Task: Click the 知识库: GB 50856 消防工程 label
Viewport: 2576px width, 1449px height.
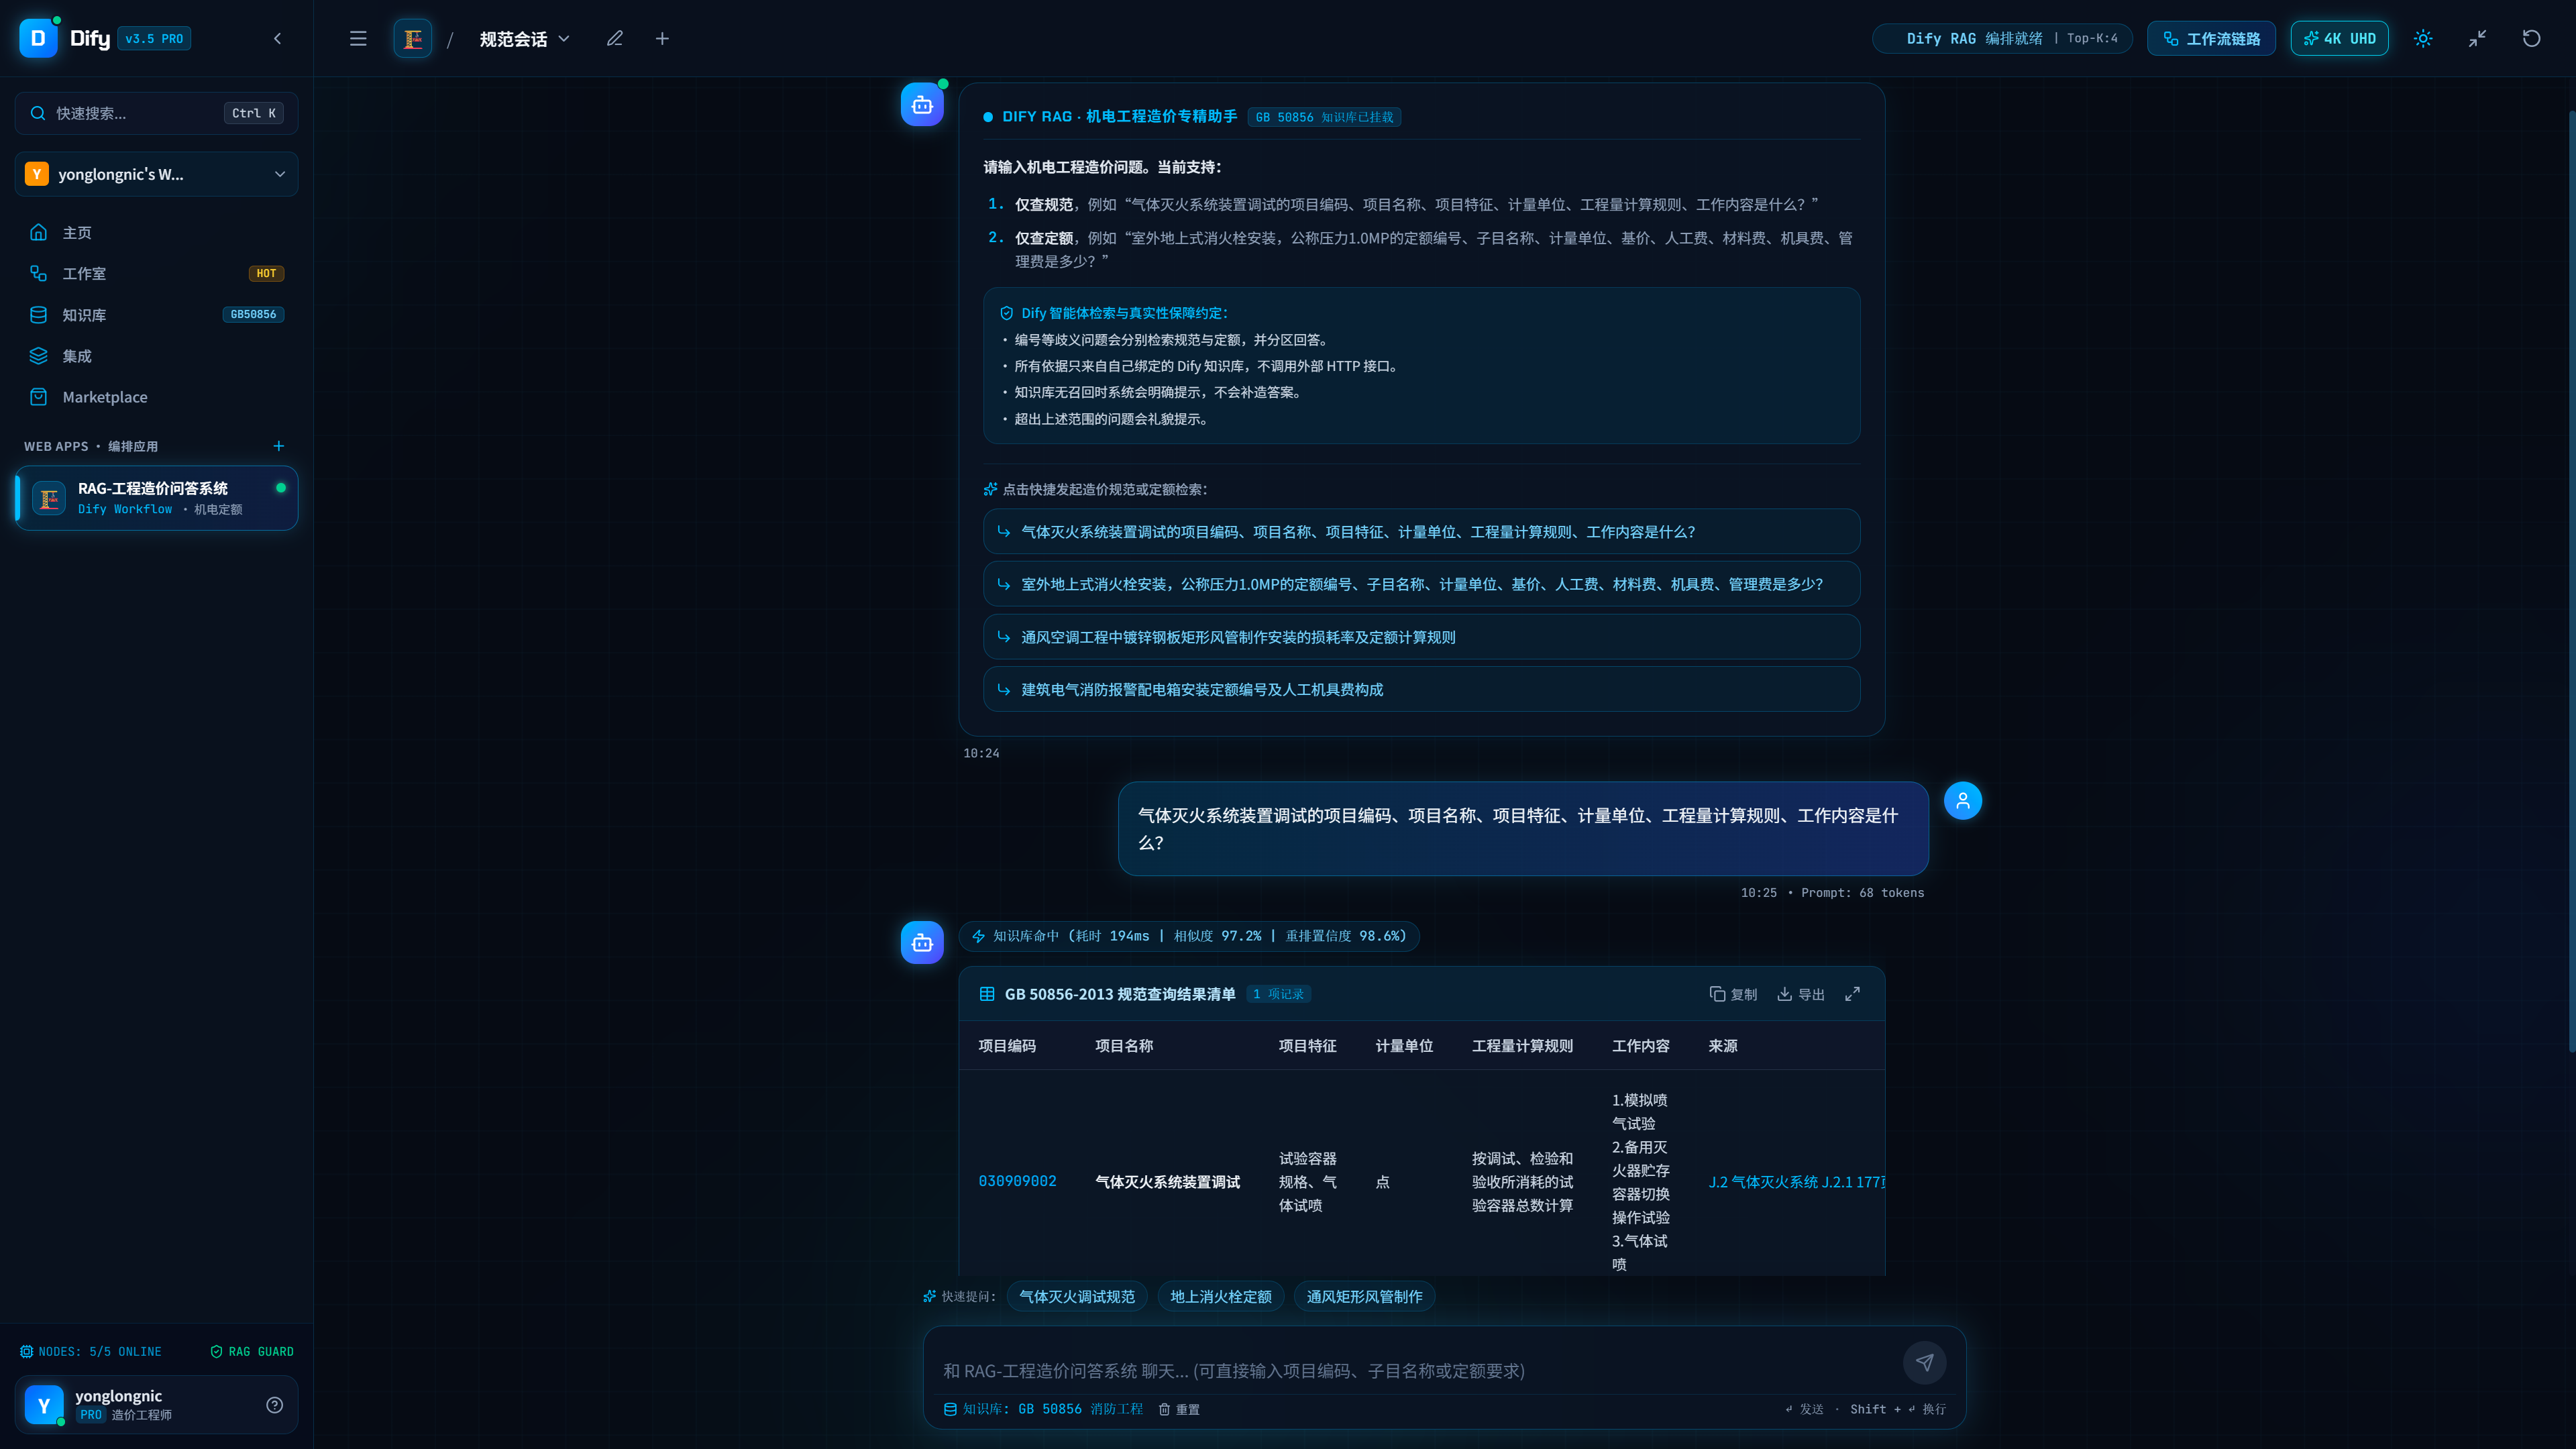Action: pos(1043,1409)
